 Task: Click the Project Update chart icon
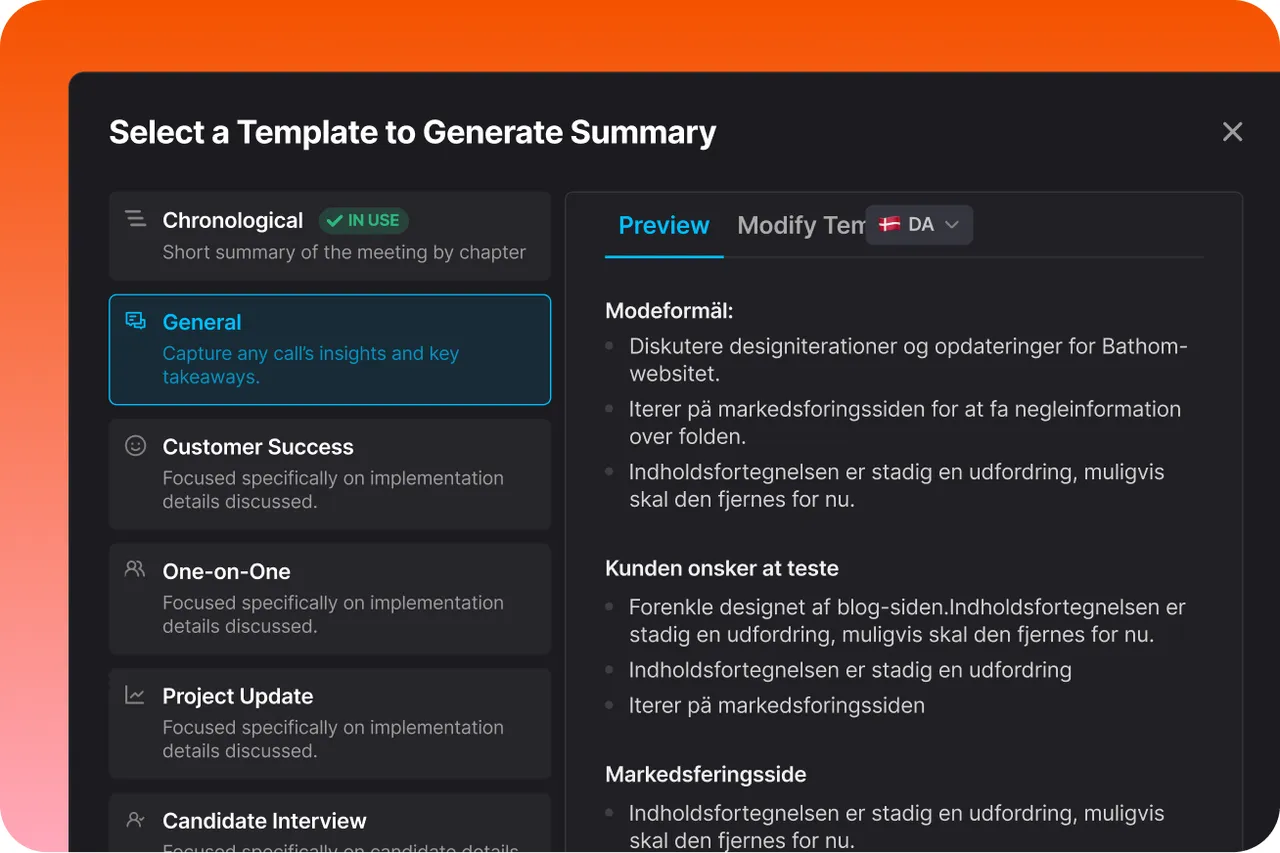tap(135, 695)
